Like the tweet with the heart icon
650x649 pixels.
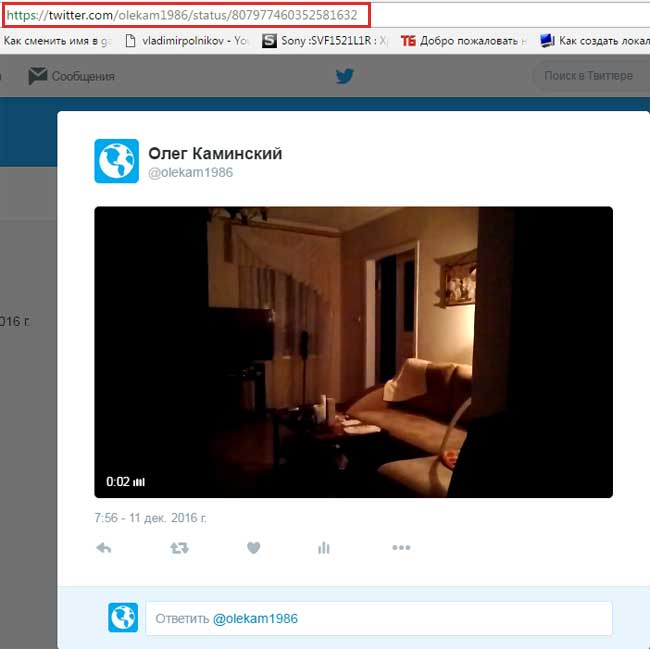(253, 548)
